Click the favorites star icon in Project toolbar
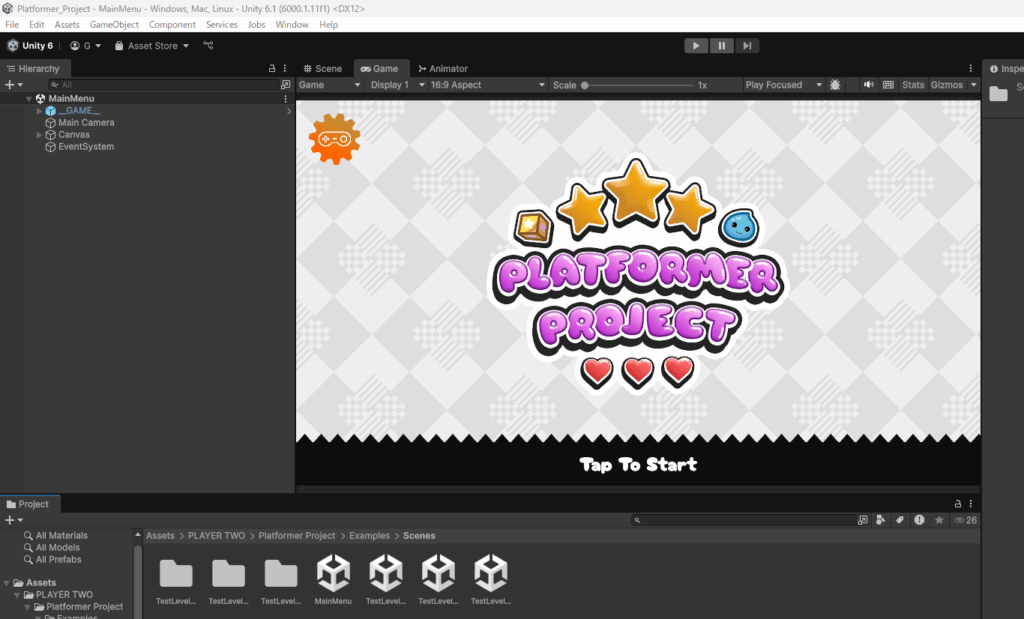 pyautogui.click(x=939, y=520)
